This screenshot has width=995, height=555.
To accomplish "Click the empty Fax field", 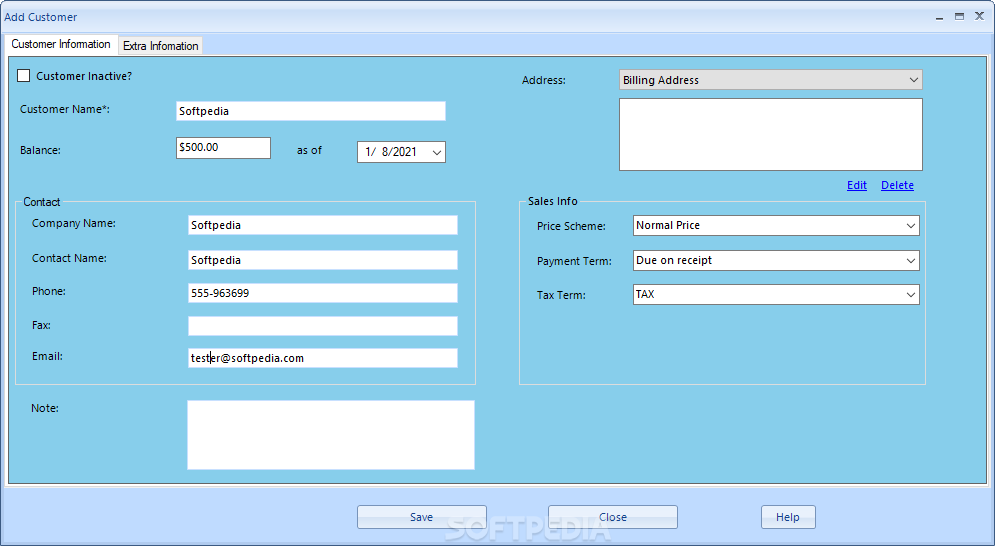I will coord(322,326).
